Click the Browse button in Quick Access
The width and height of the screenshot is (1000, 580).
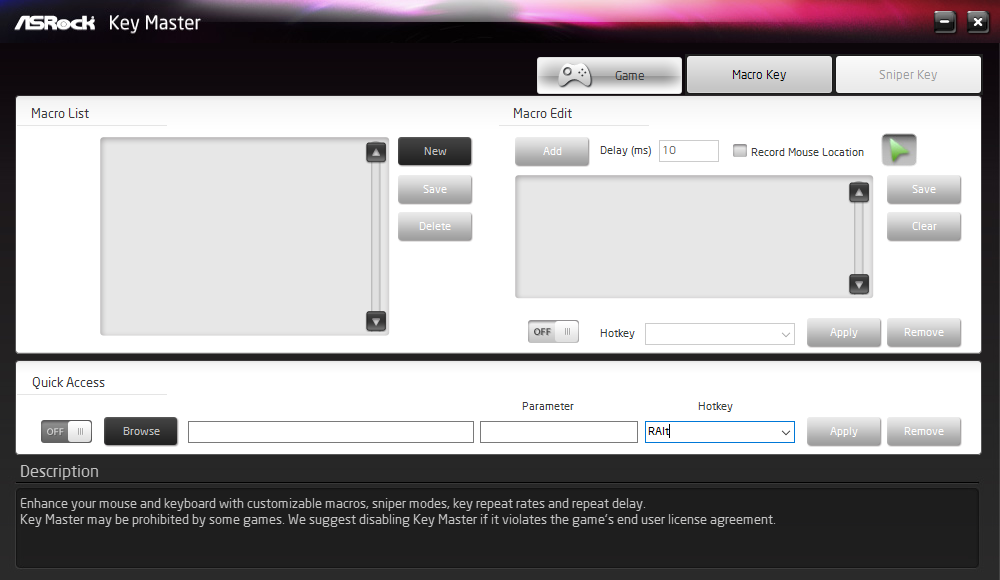tap(141, 431)
